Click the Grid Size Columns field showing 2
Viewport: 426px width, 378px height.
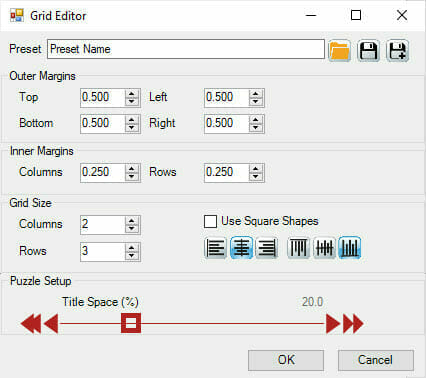click(103, 224)
